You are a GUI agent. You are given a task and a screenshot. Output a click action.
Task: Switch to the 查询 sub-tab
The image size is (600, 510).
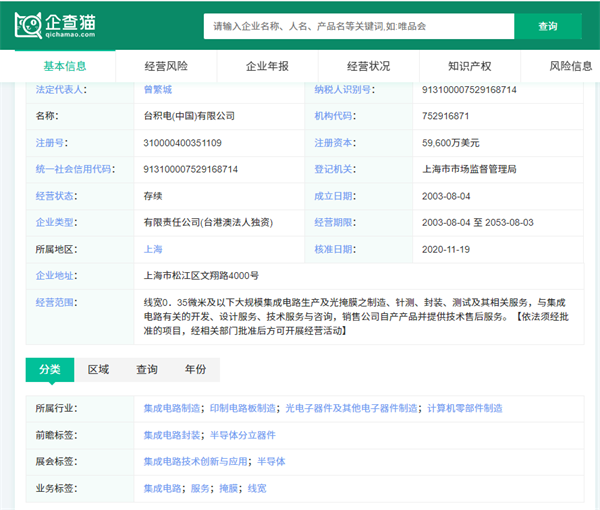click(147, 370)
